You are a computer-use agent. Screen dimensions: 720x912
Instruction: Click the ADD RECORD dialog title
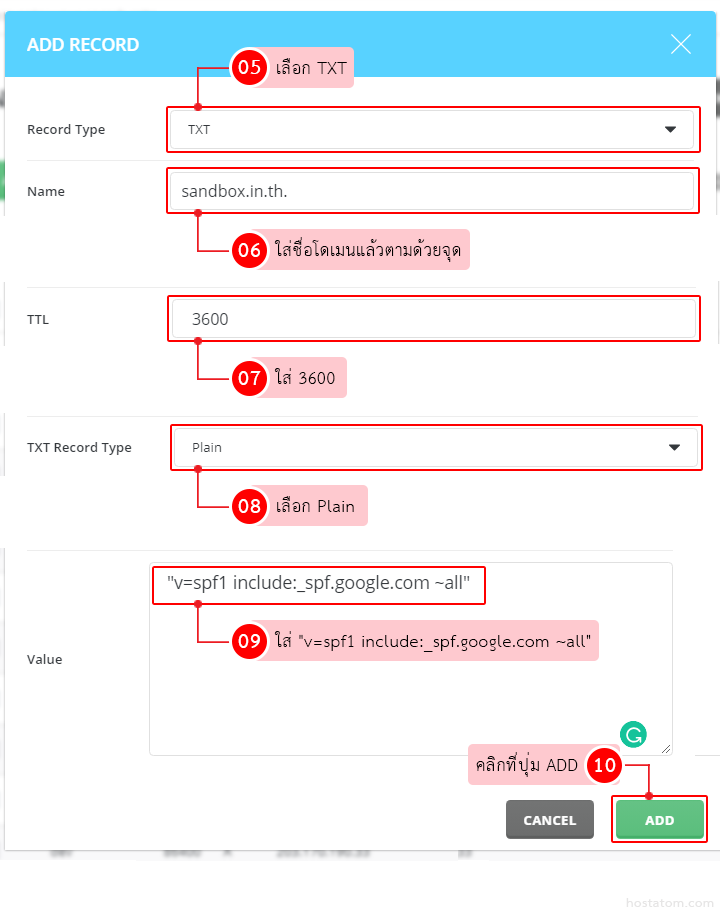(x=83, y=45)
